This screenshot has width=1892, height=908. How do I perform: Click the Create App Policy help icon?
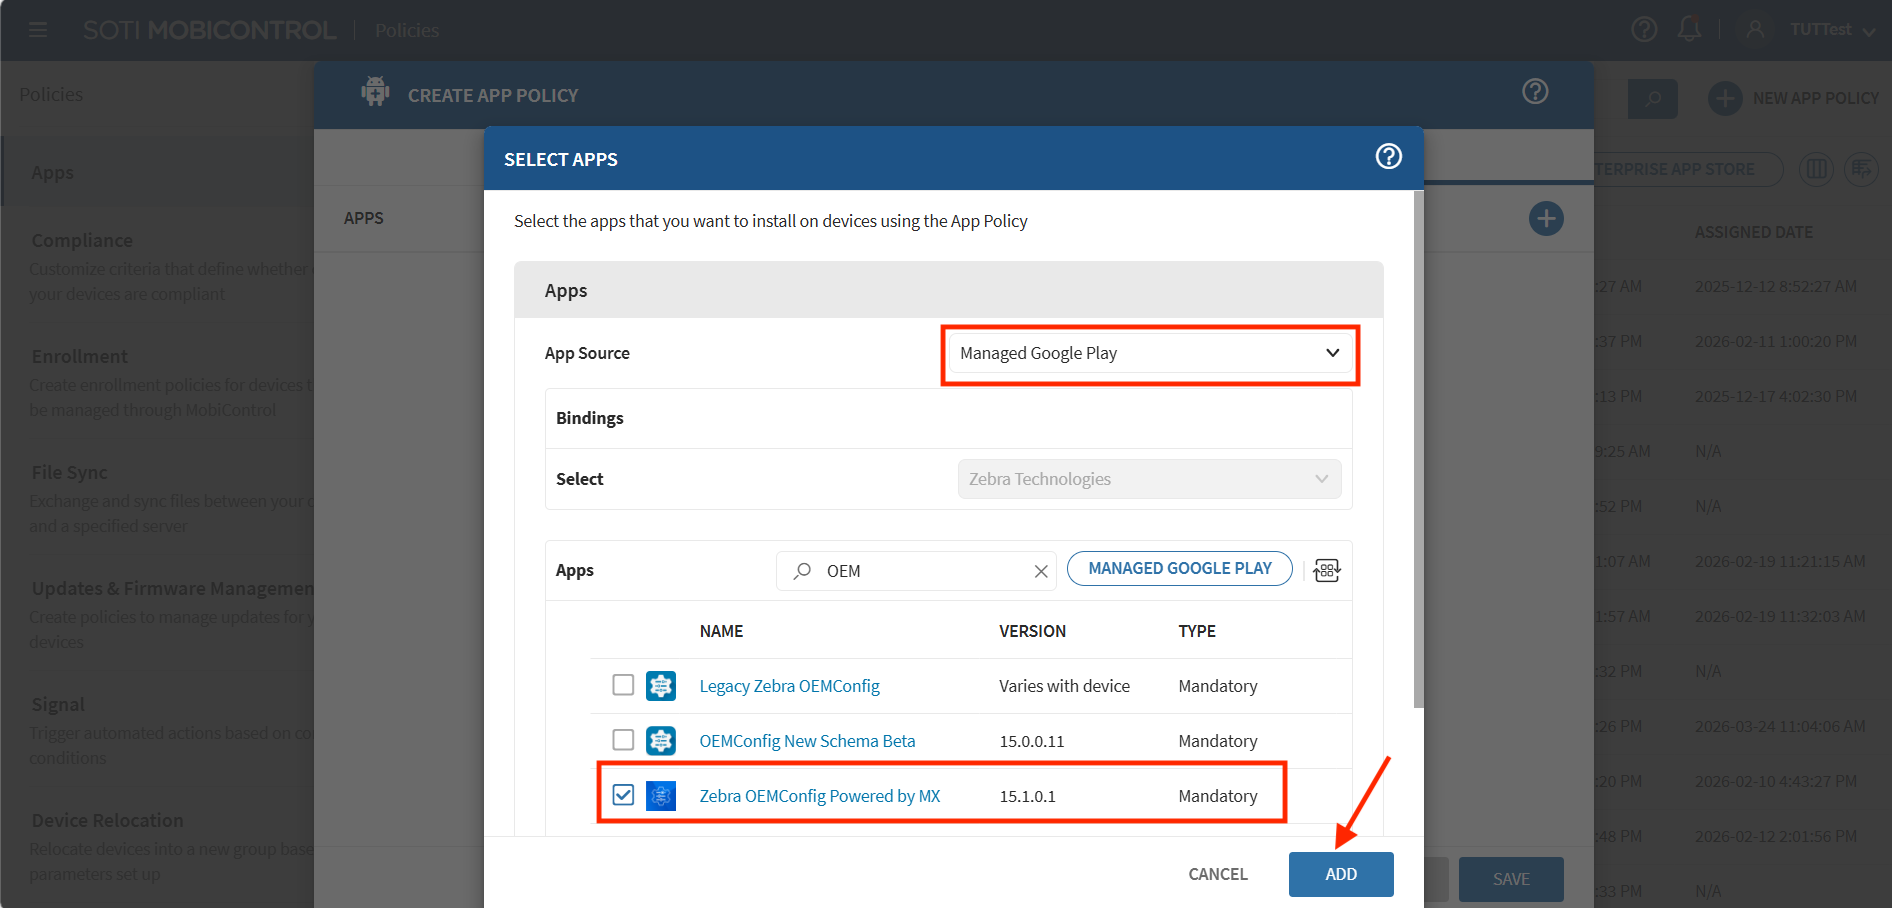click(x=1535, y=92)
